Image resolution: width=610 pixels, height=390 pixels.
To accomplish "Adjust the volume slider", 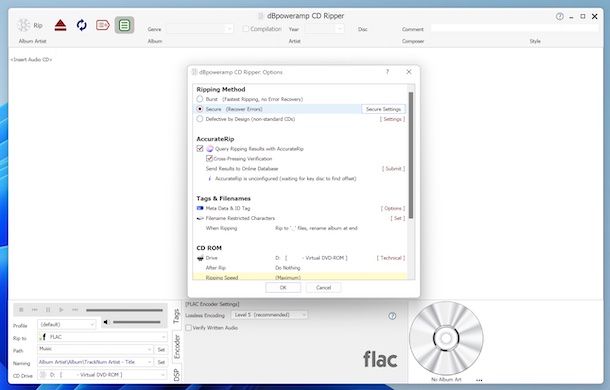I will [x=137, y=322].
